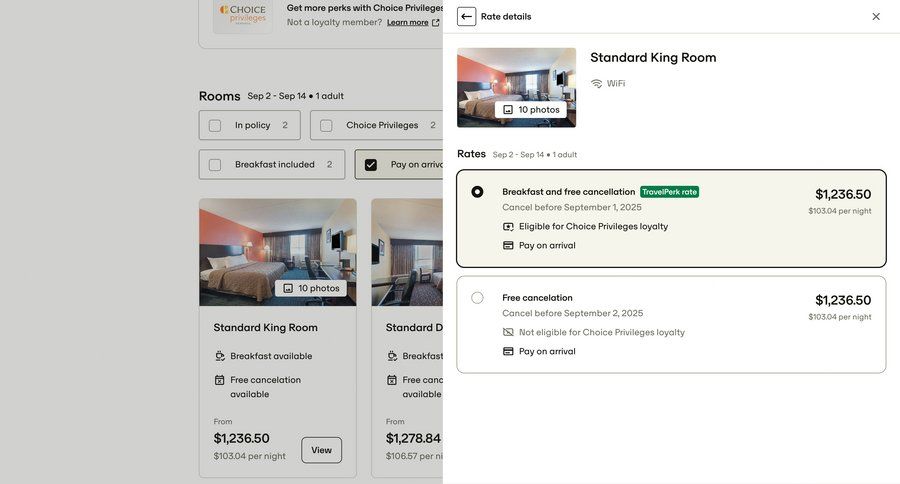Click the WiFi amenity icon
Viewport: 900px width, 484px height.
pos(597,84)
